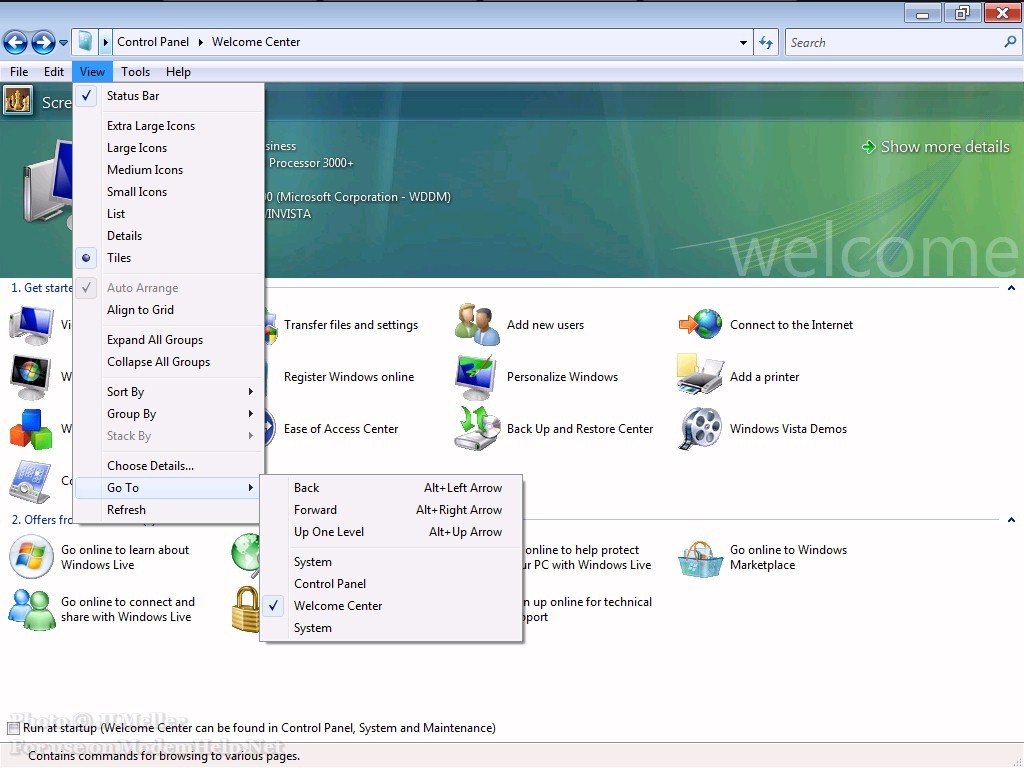Choose Collapse All Groups
The image size is (1024, 768).
point(170,362)
